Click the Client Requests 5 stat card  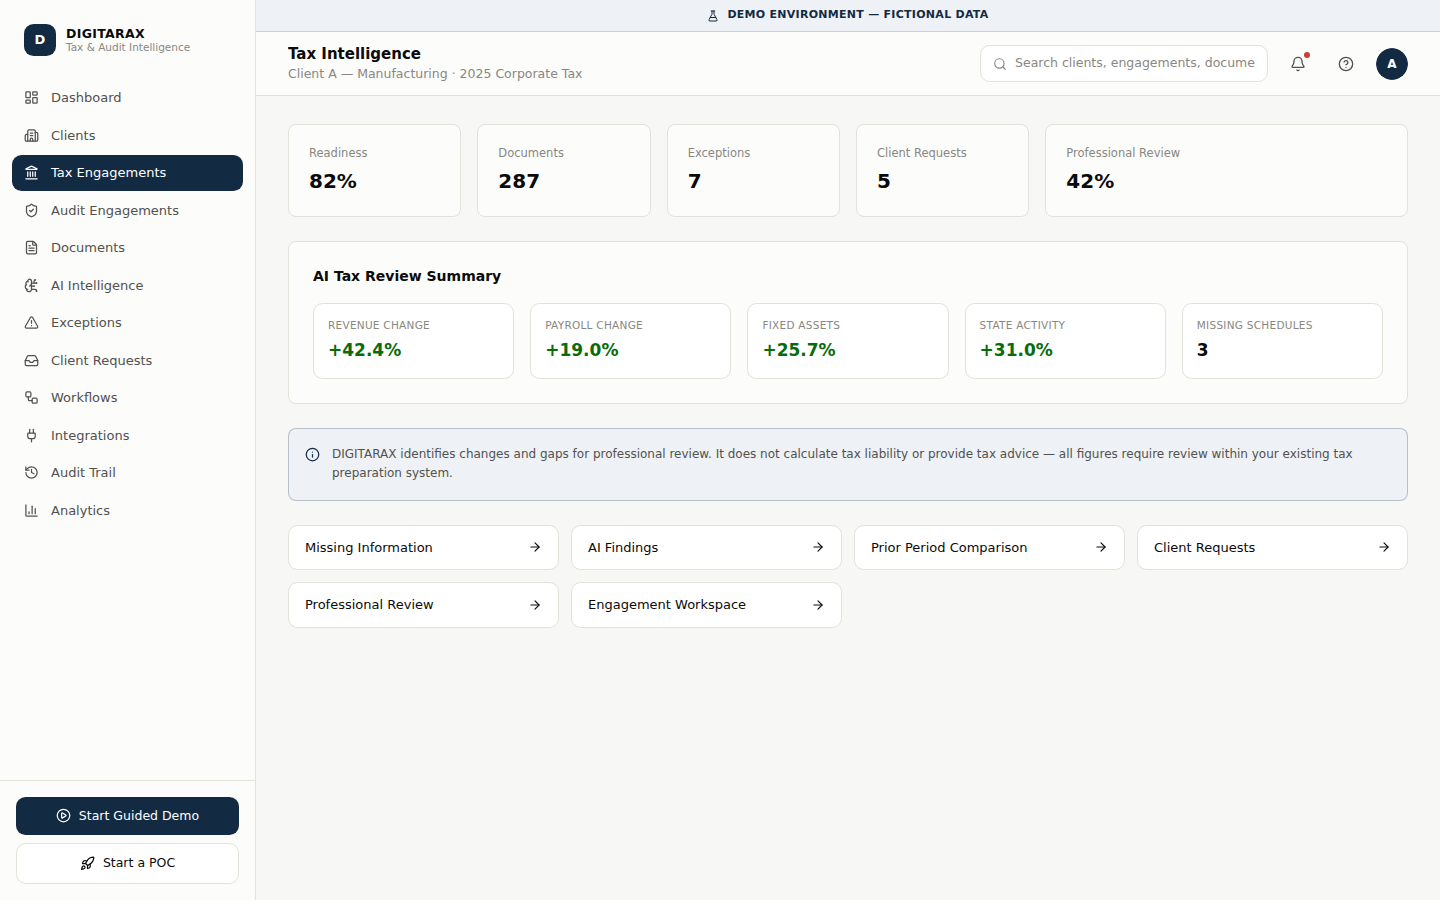(942, 170)
